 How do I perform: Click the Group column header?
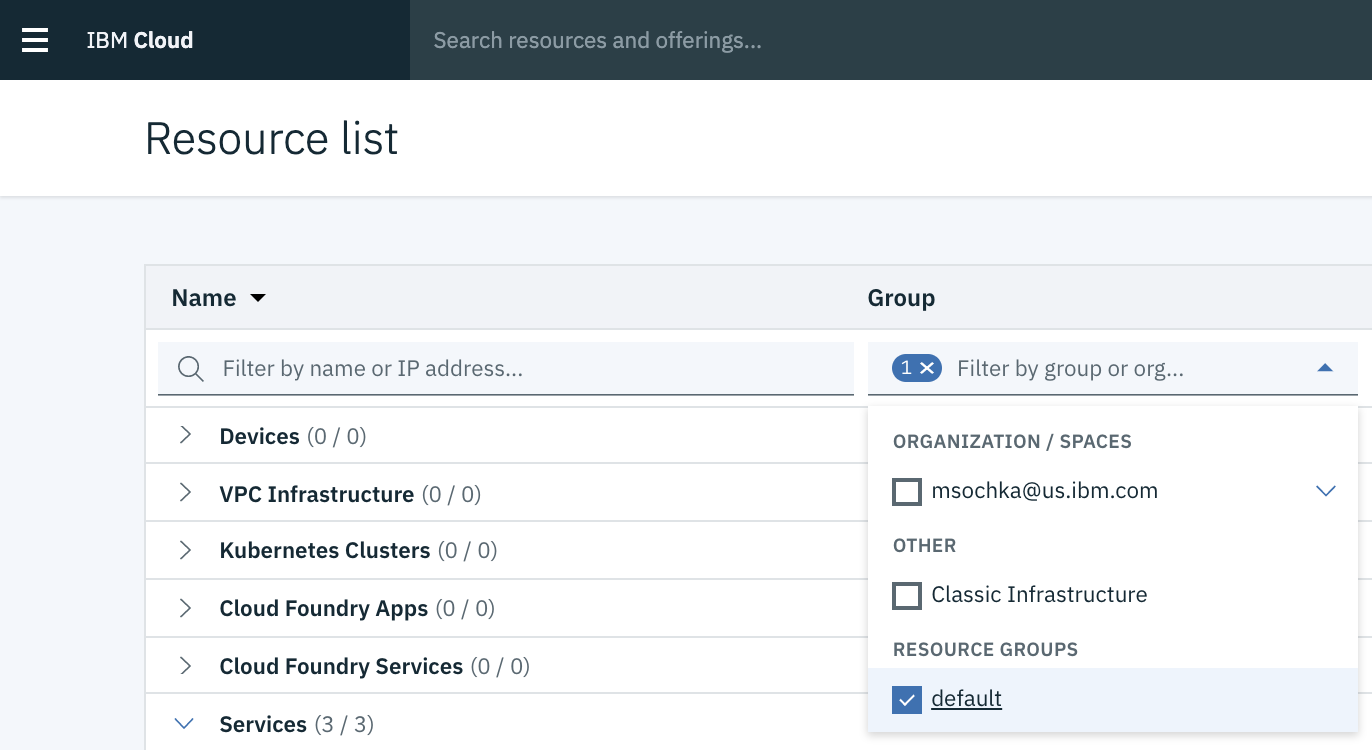tap(901, 298)
